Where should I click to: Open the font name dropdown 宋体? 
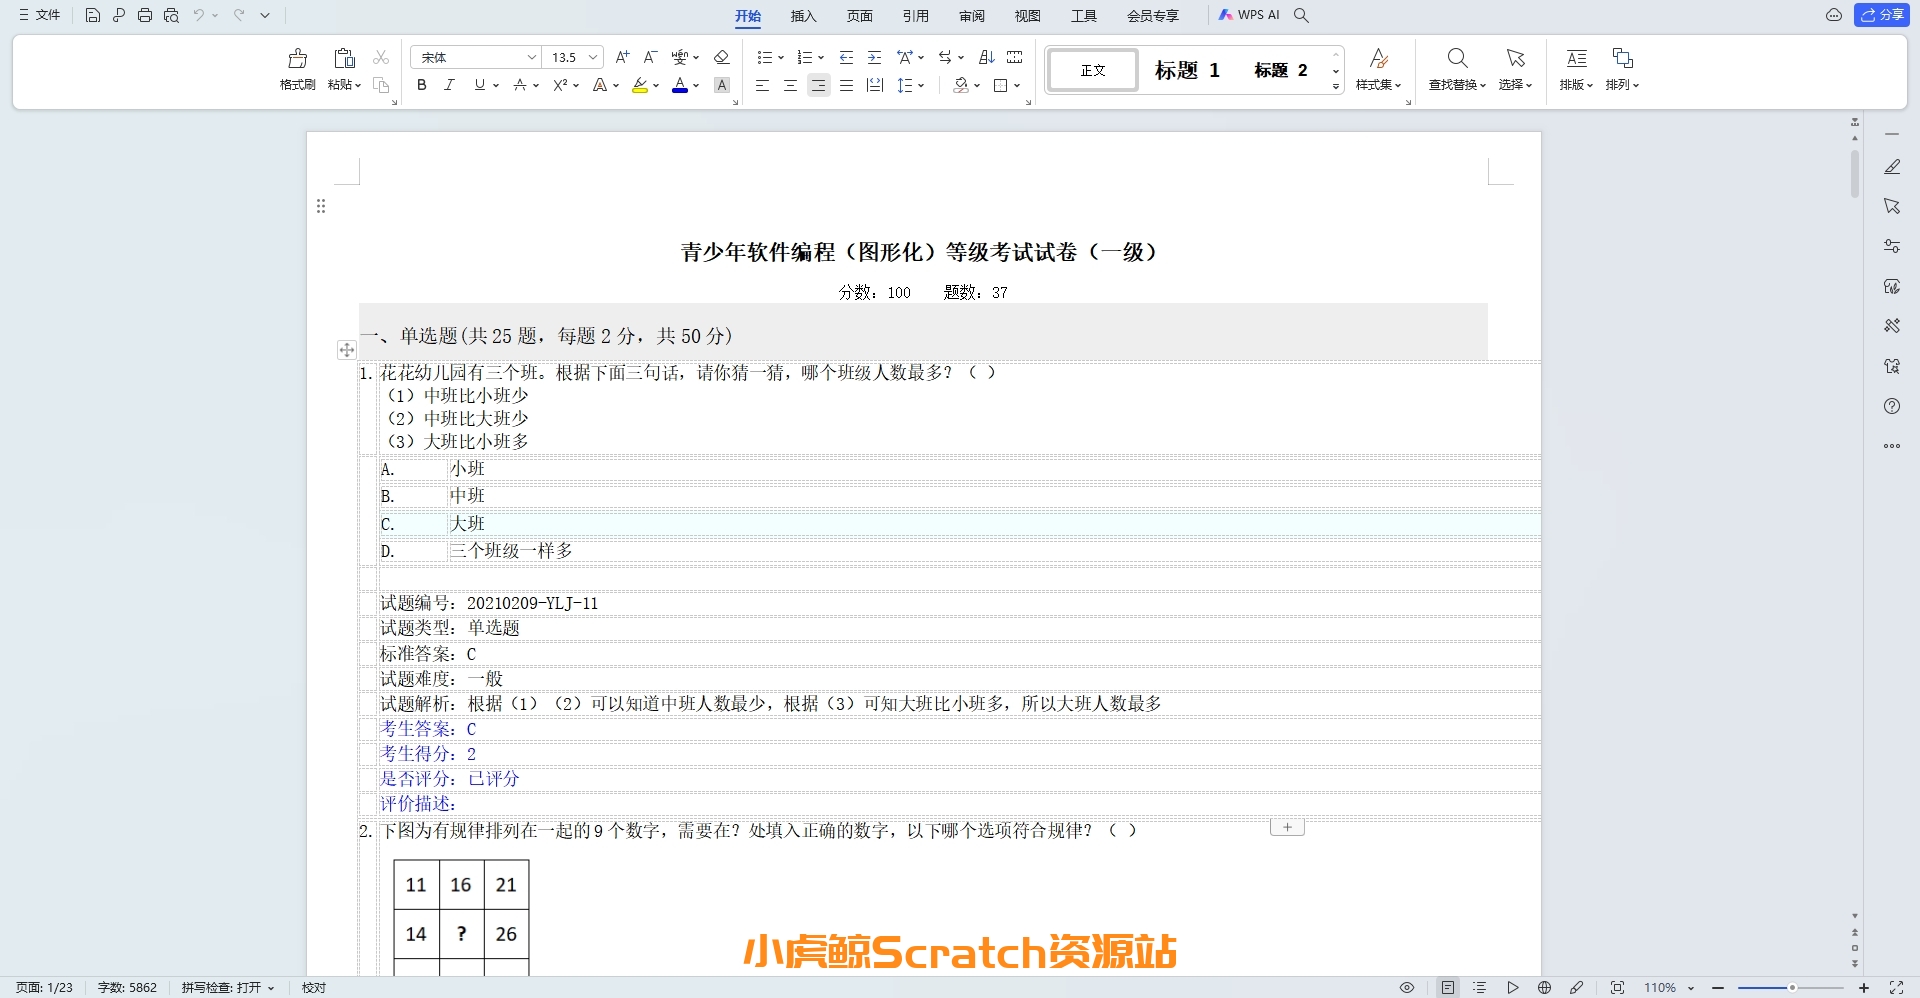(532, 57)
